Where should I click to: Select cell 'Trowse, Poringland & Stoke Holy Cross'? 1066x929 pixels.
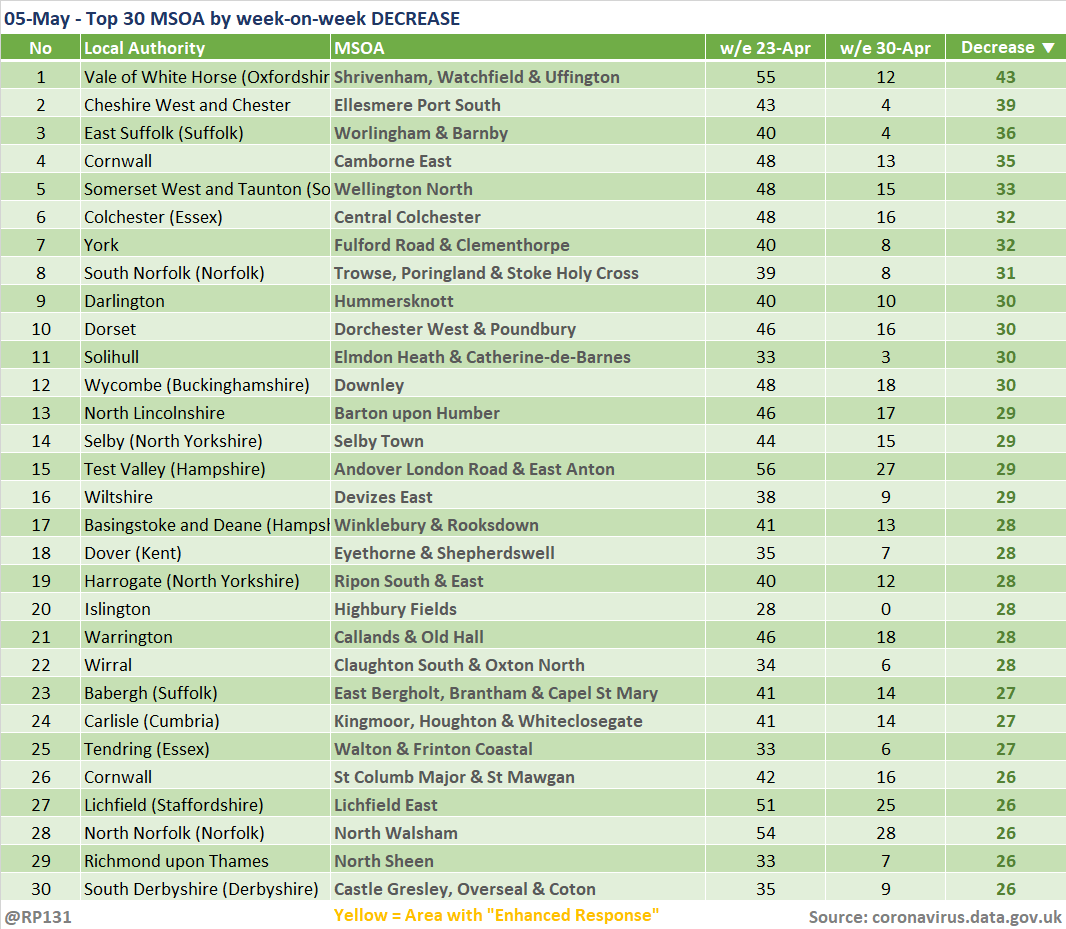(517, 273)
